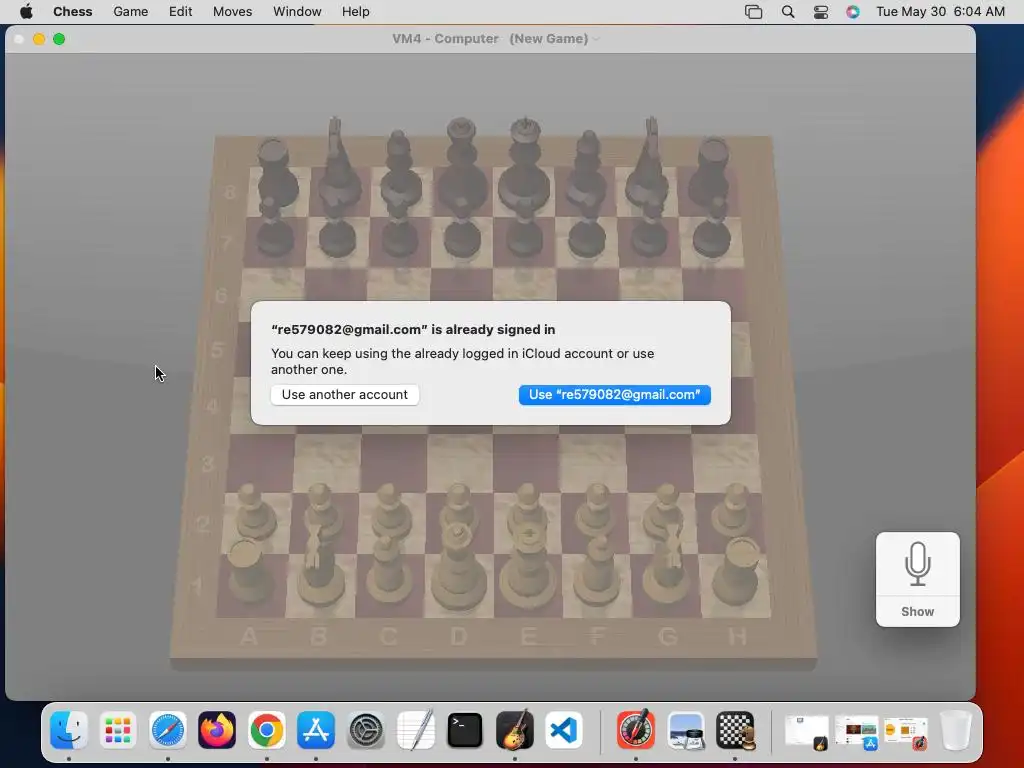The image size is (1024, 768).
Task: Click the green full-screen window button
Action: 59,39
